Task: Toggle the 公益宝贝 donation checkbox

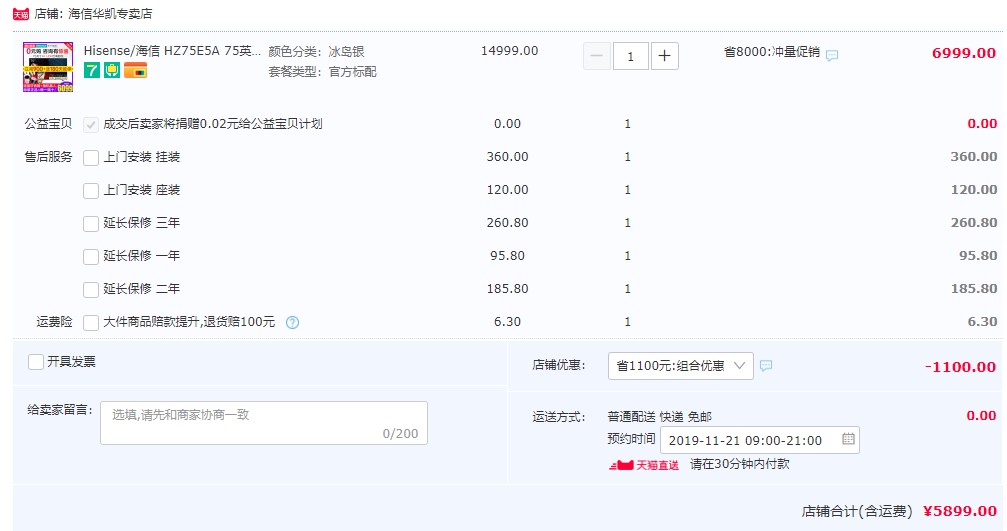Action: pos(91,125)
